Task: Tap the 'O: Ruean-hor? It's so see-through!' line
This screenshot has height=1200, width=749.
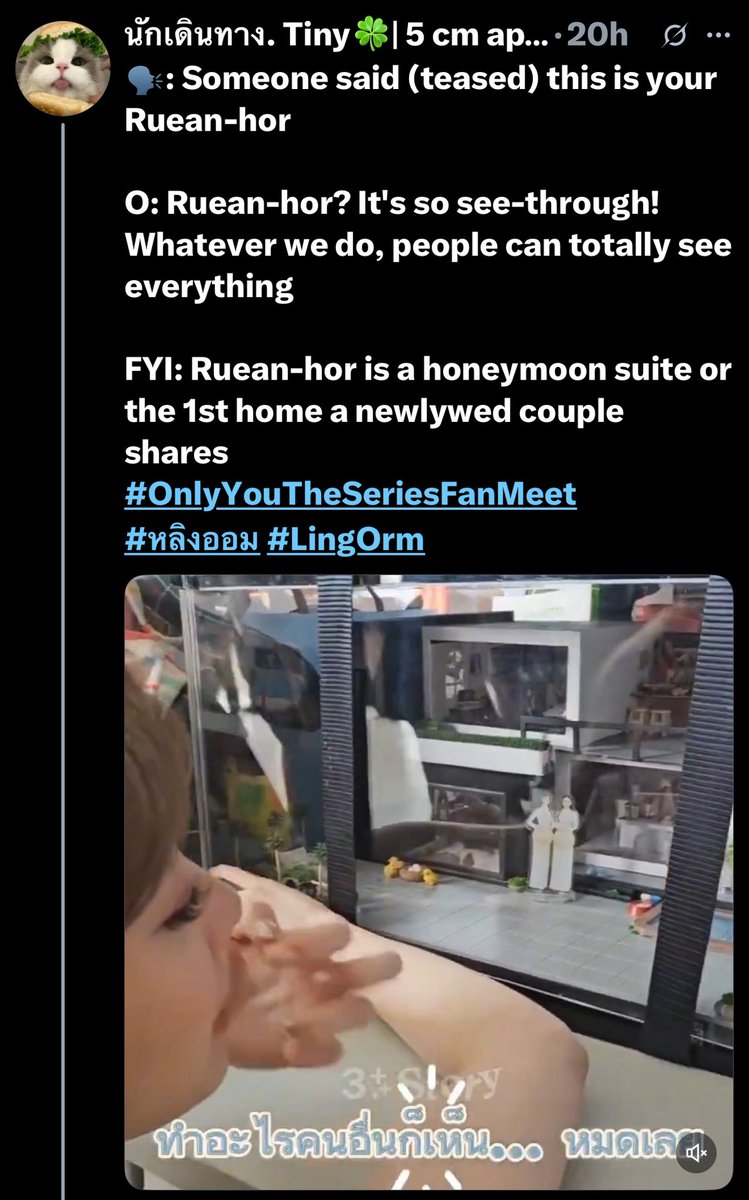Action: click(428, 245)
